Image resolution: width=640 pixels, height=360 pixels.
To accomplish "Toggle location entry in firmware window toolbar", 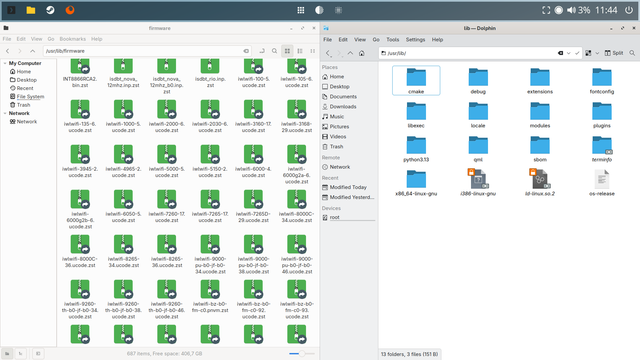I will 262,51.
